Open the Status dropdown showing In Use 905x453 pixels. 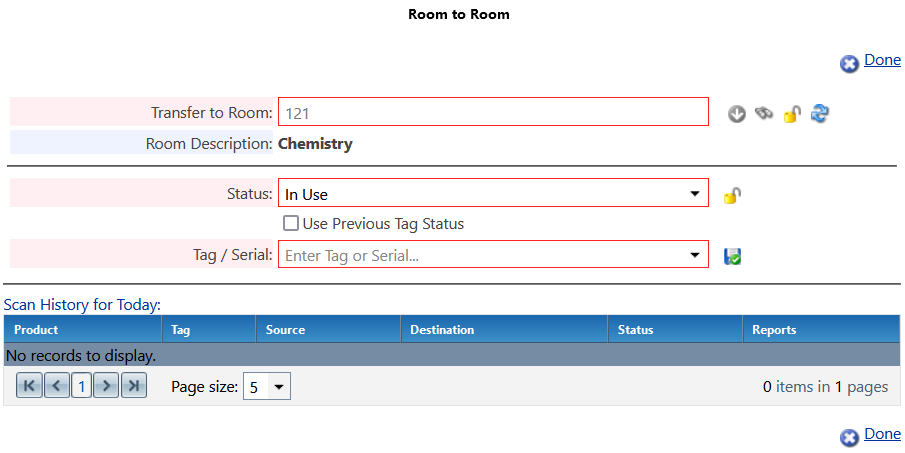pyautogui.click(x=493, y=193)
